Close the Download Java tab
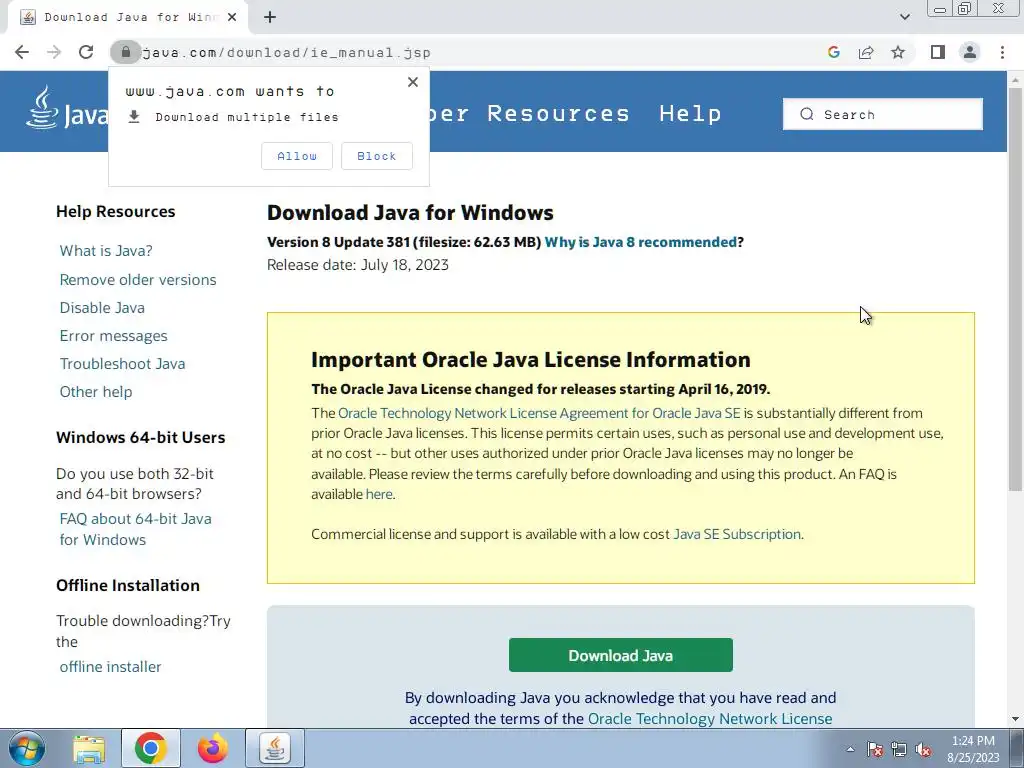Screen dimensions: 1024x768 232,18
